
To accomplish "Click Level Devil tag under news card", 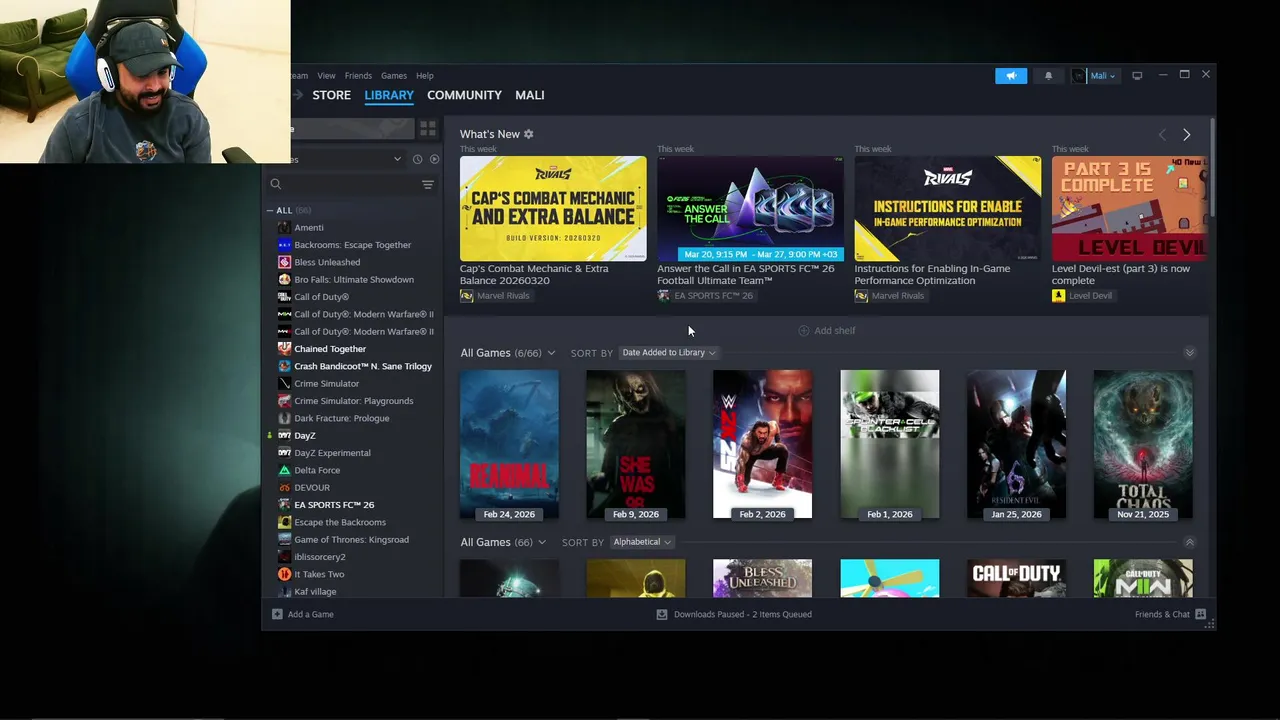I will point(1082,296).
